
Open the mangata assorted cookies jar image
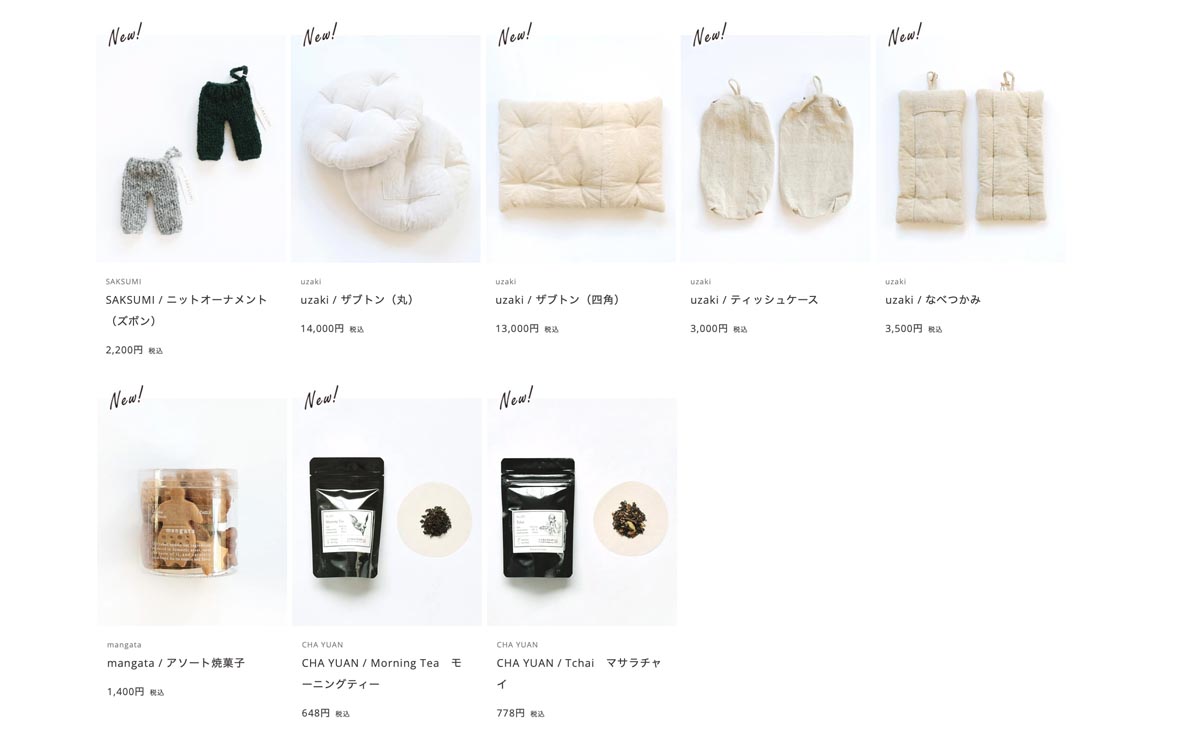(x=192, y=512)
